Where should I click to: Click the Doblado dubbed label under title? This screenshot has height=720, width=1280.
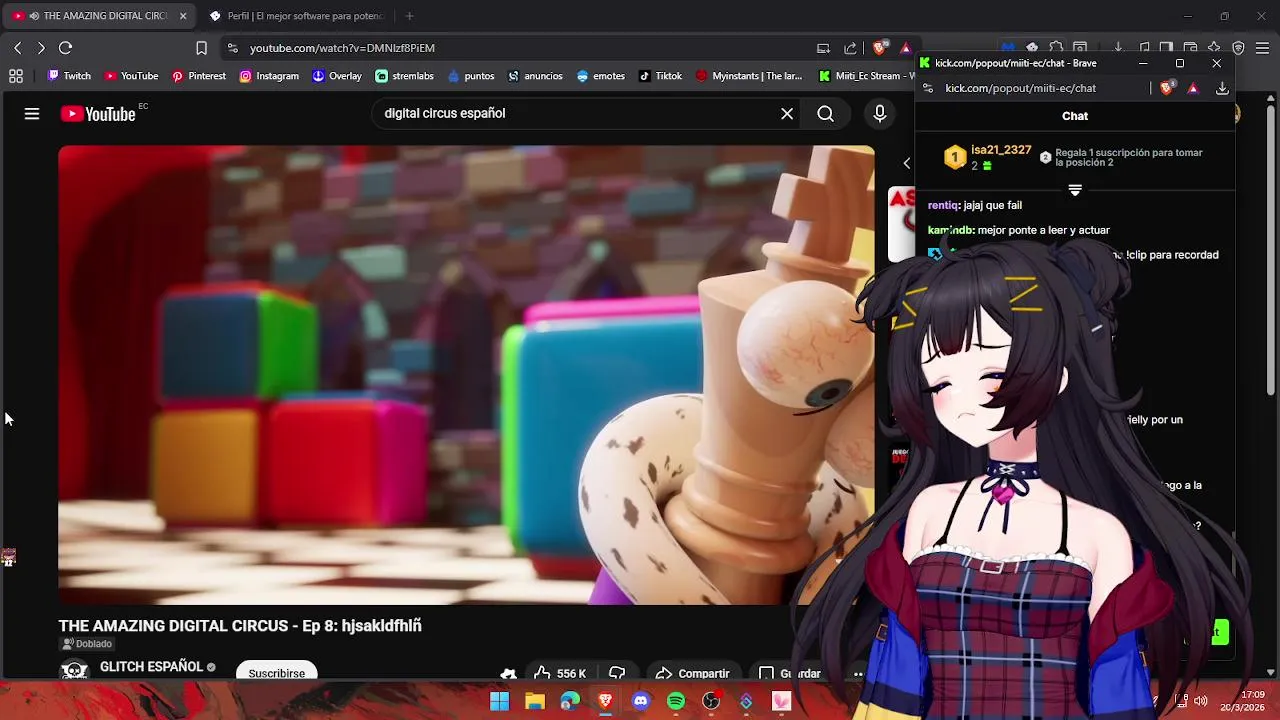(87, 644)
